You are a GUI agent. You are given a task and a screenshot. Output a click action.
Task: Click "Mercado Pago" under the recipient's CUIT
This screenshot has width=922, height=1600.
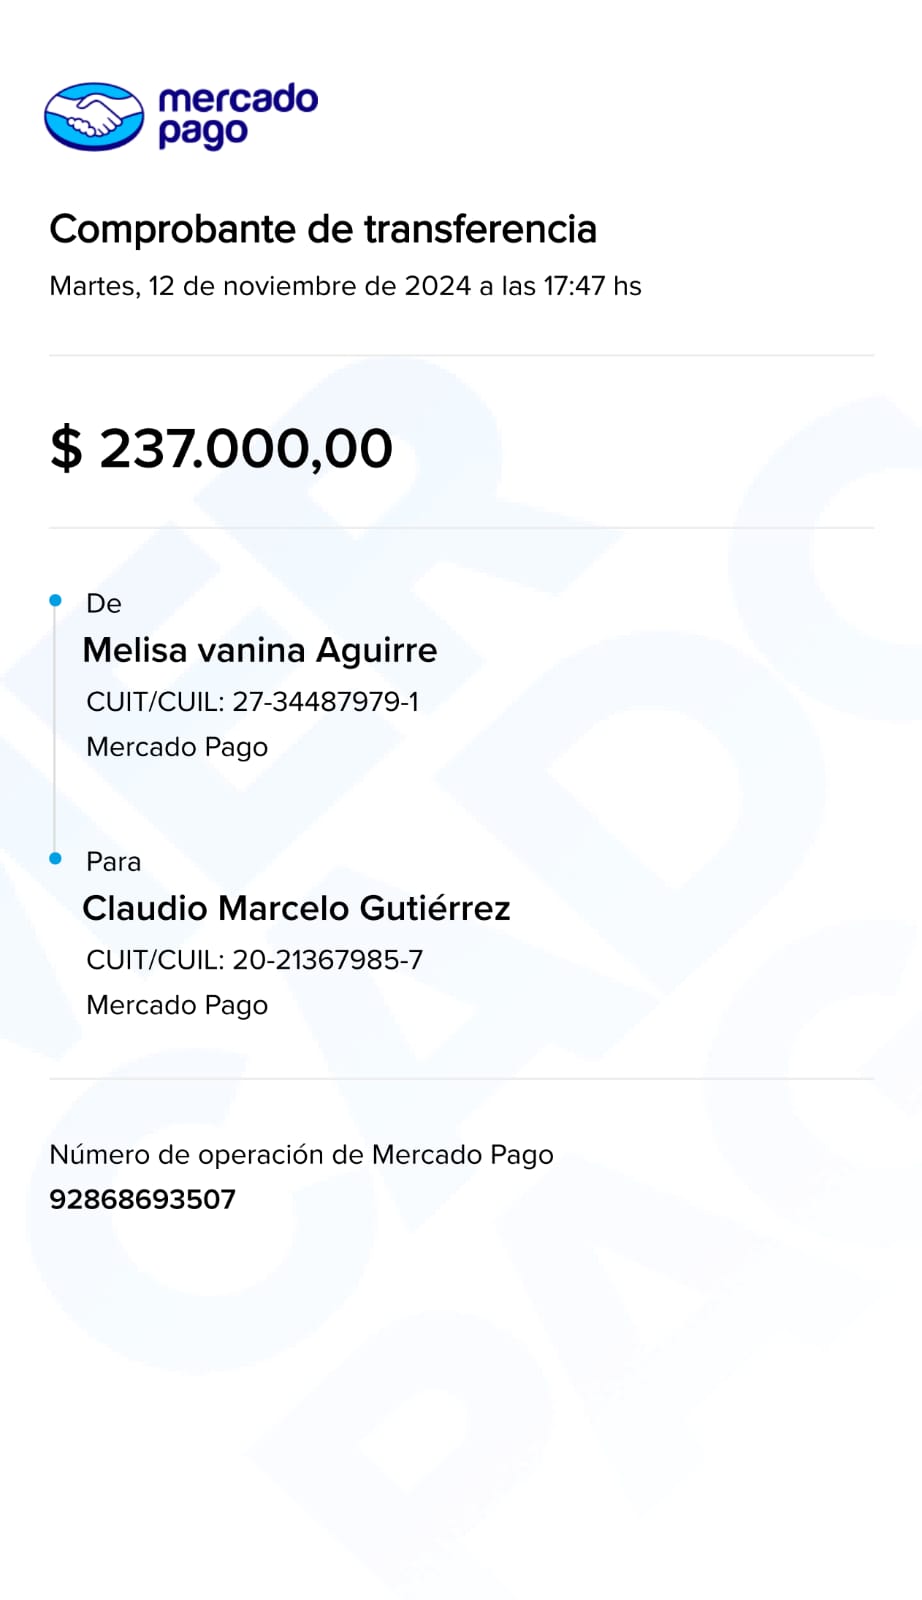pyautogui.click(x=177, y=1005)
